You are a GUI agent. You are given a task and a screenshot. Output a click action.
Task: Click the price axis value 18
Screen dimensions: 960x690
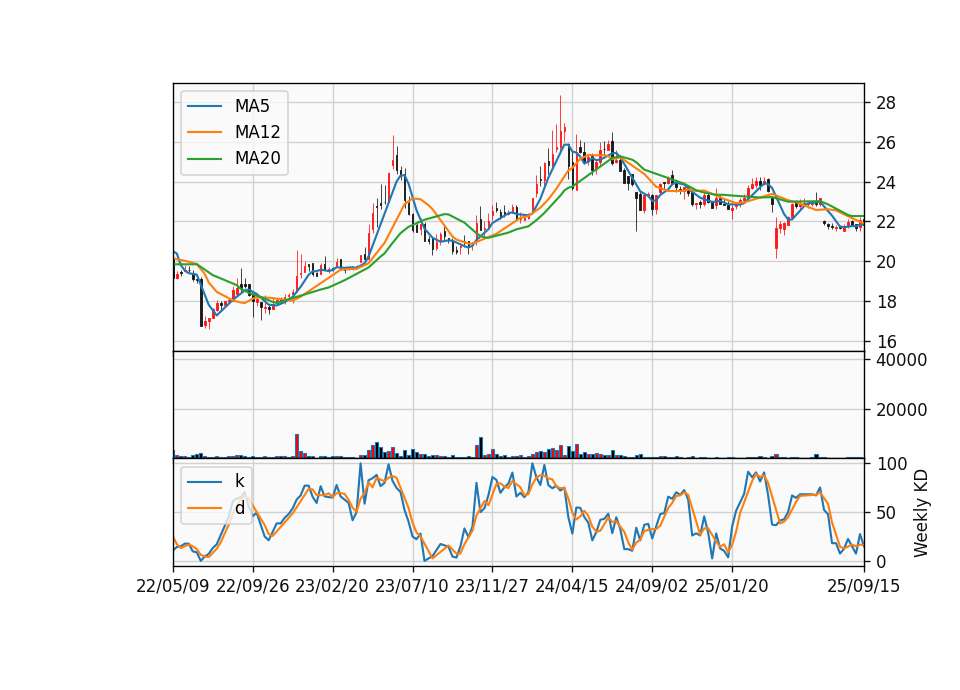pos(886,301)
